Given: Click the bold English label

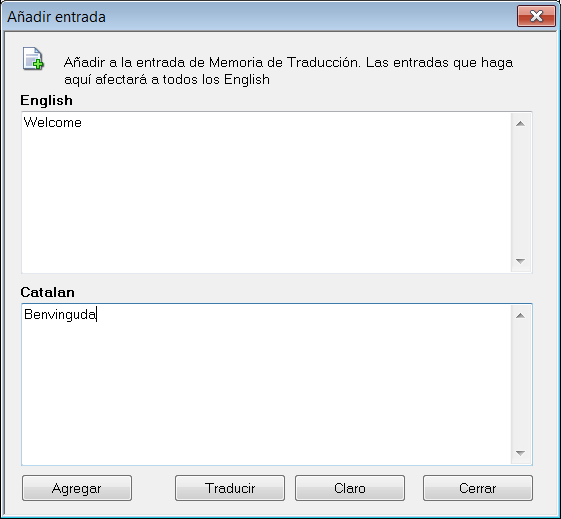Looking at the screenshot, I should click(47, 100).
